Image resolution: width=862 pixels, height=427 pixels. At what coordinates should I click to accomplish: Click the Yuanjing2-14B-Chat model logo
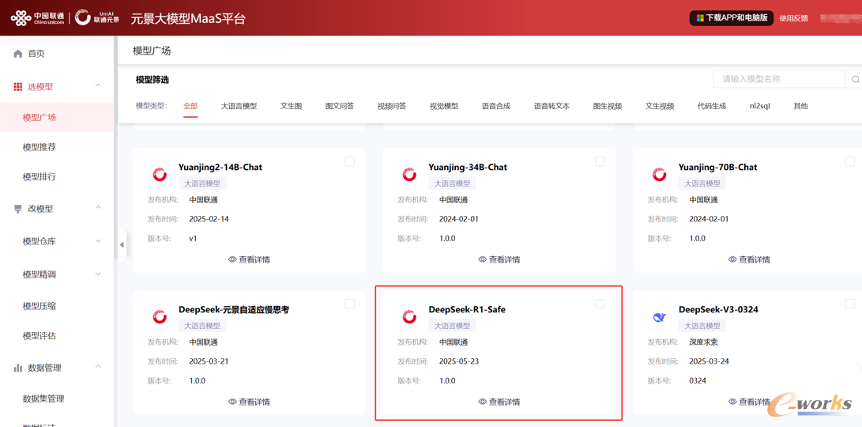pyautogui.click(x=160, y=175)
